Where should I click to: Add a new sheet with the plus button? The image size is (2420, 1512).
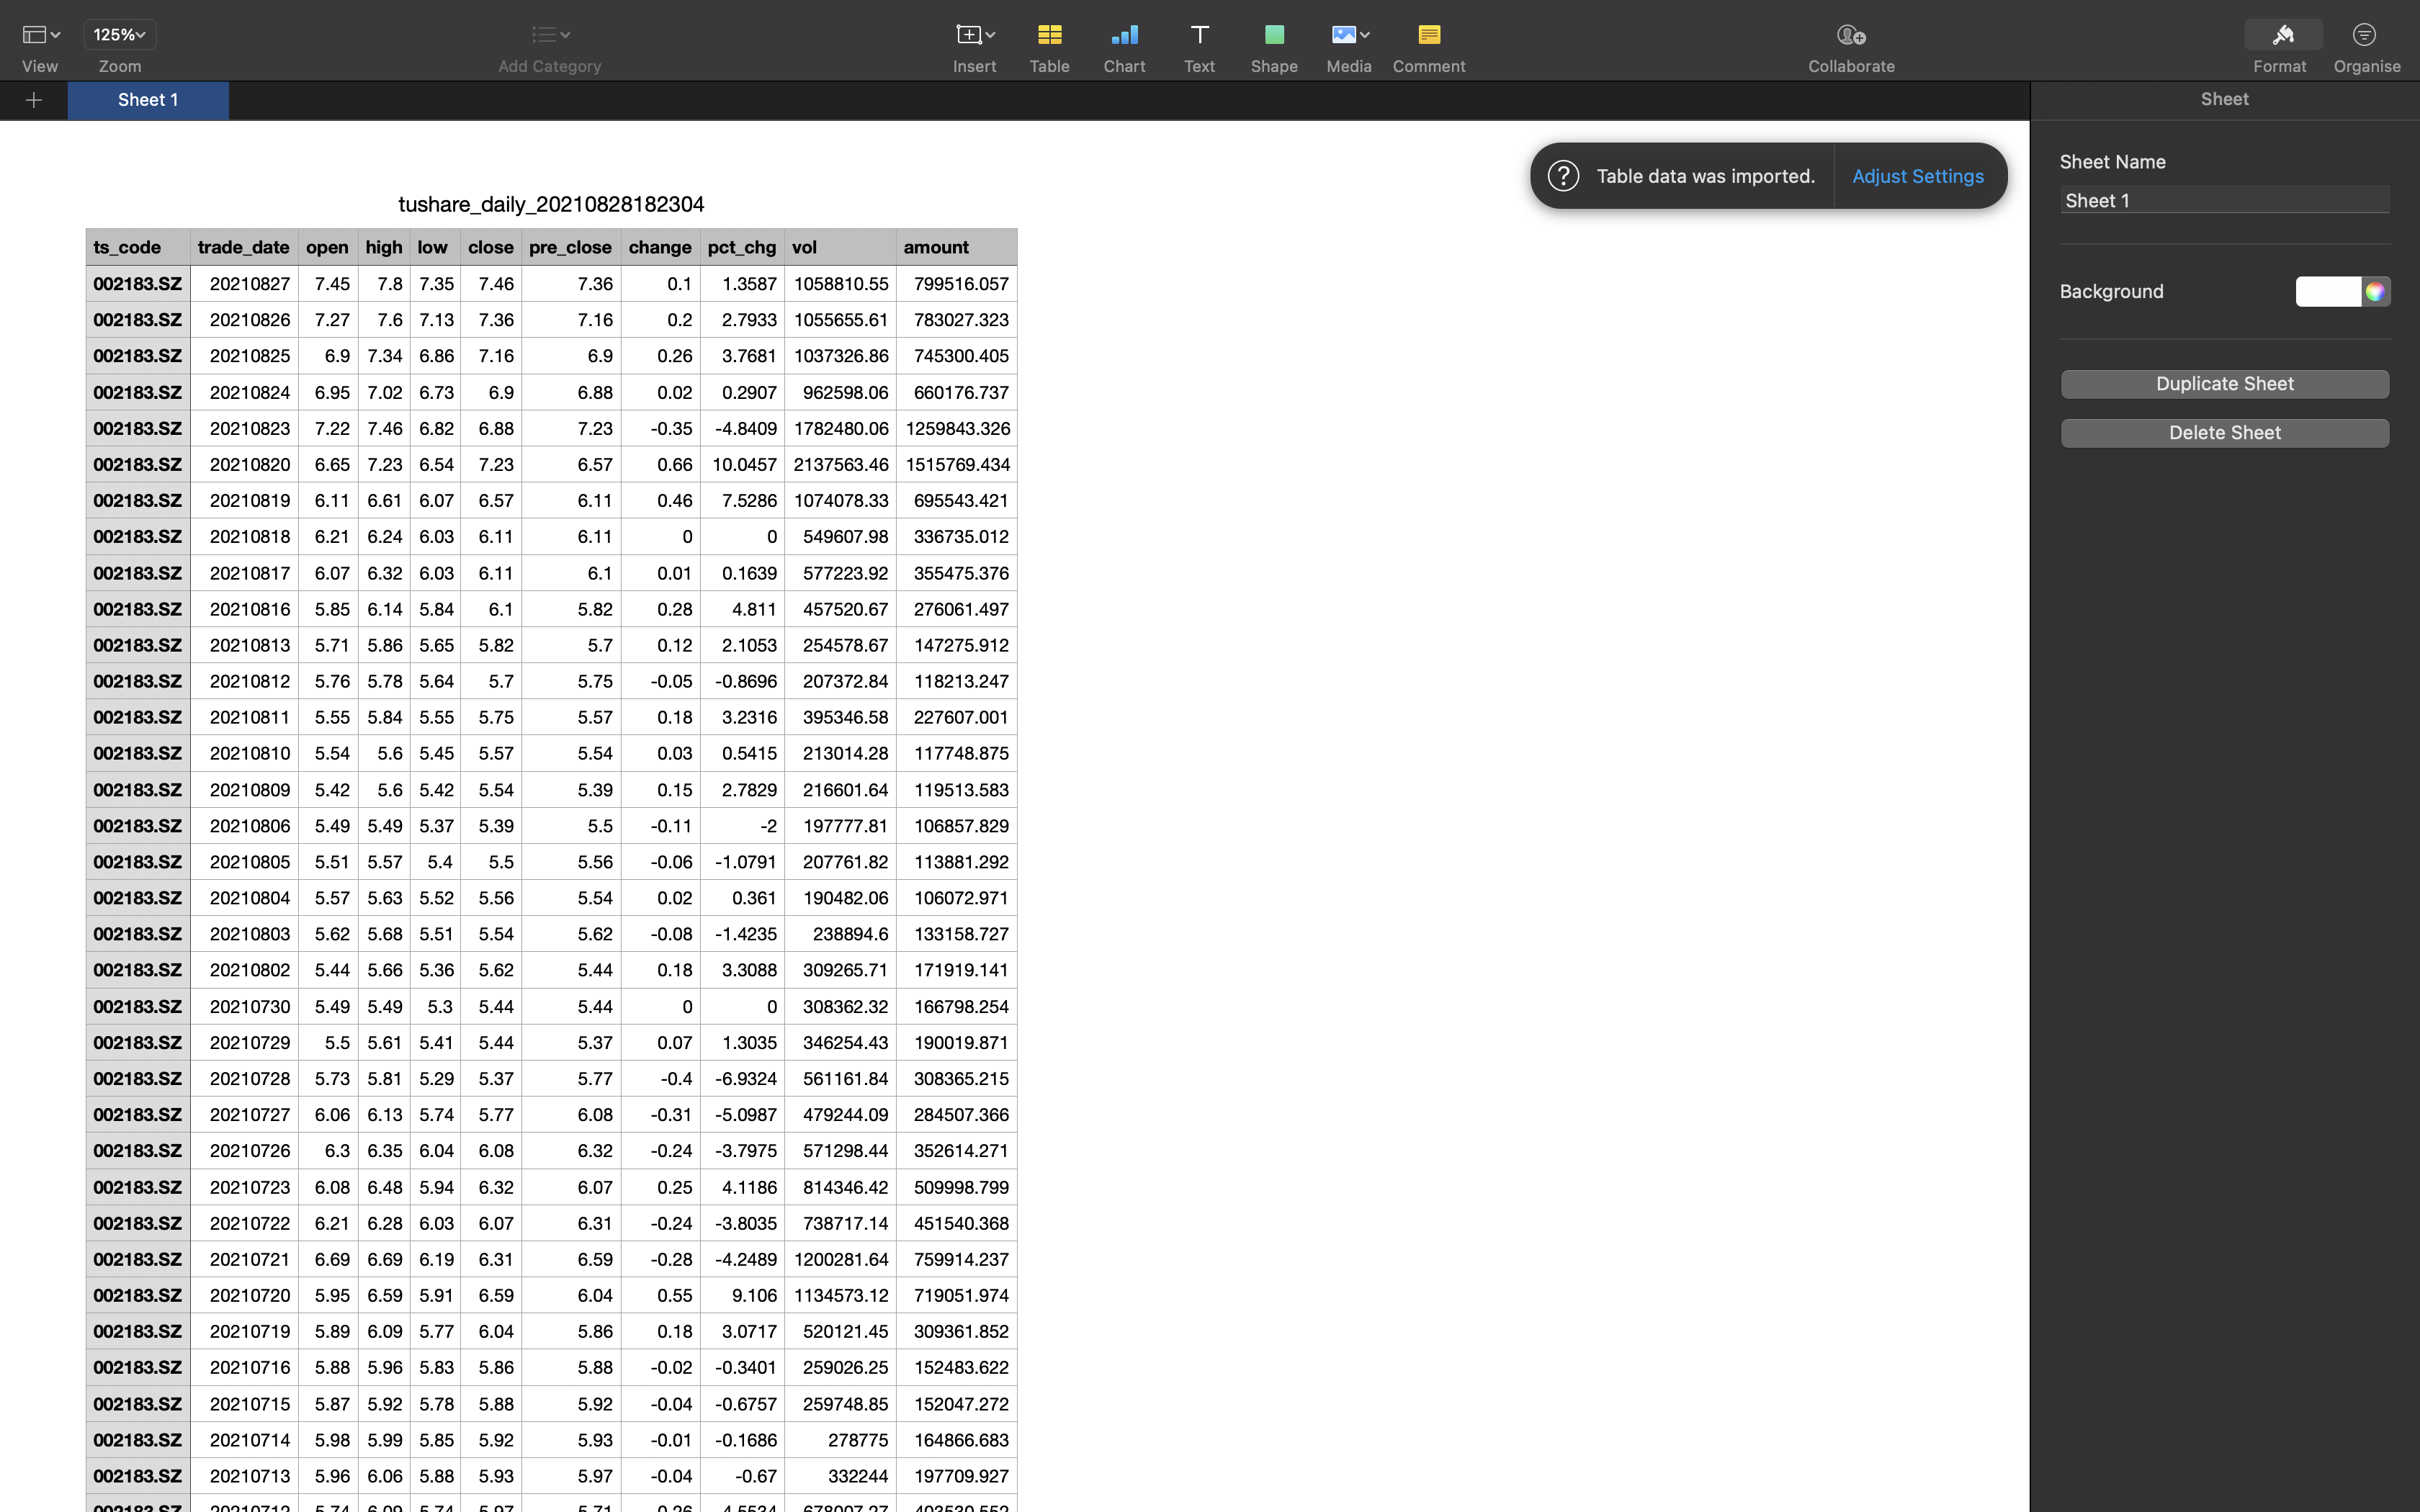point(33,100)
